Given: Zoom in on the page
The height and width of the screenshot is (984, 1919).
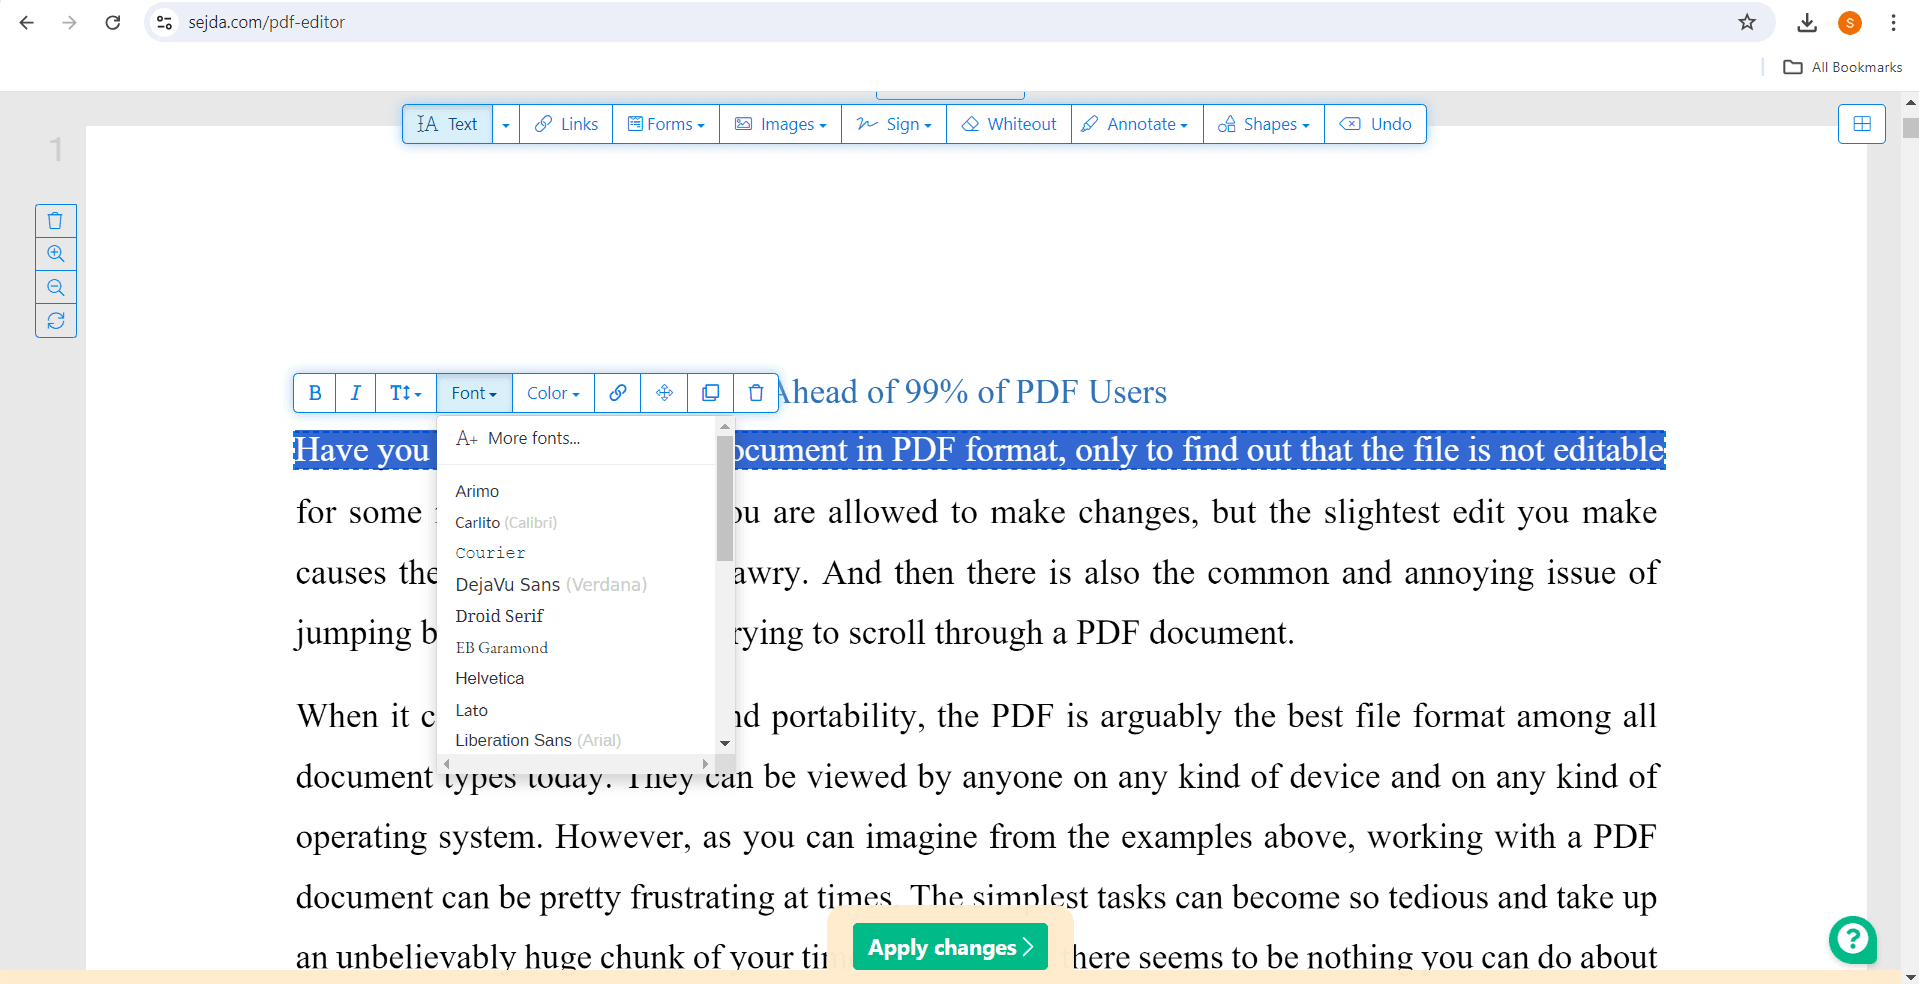Looking at the screenshot, I should click(x=56, y=254).
